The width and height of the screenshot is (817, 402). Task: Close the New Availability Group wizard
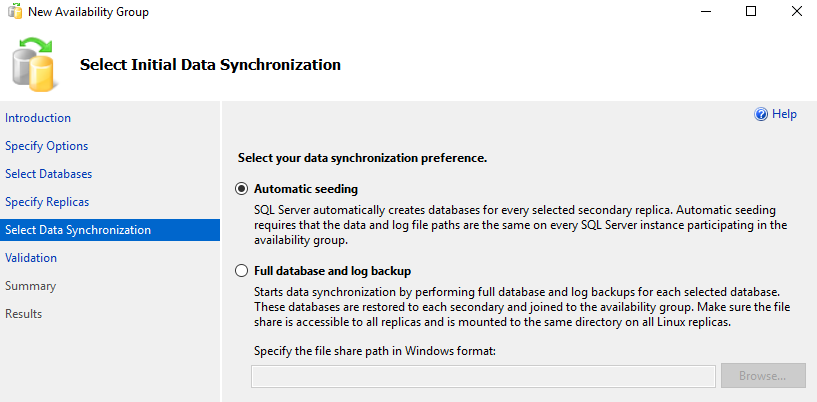pyautogui.click(x=797, y=12)
